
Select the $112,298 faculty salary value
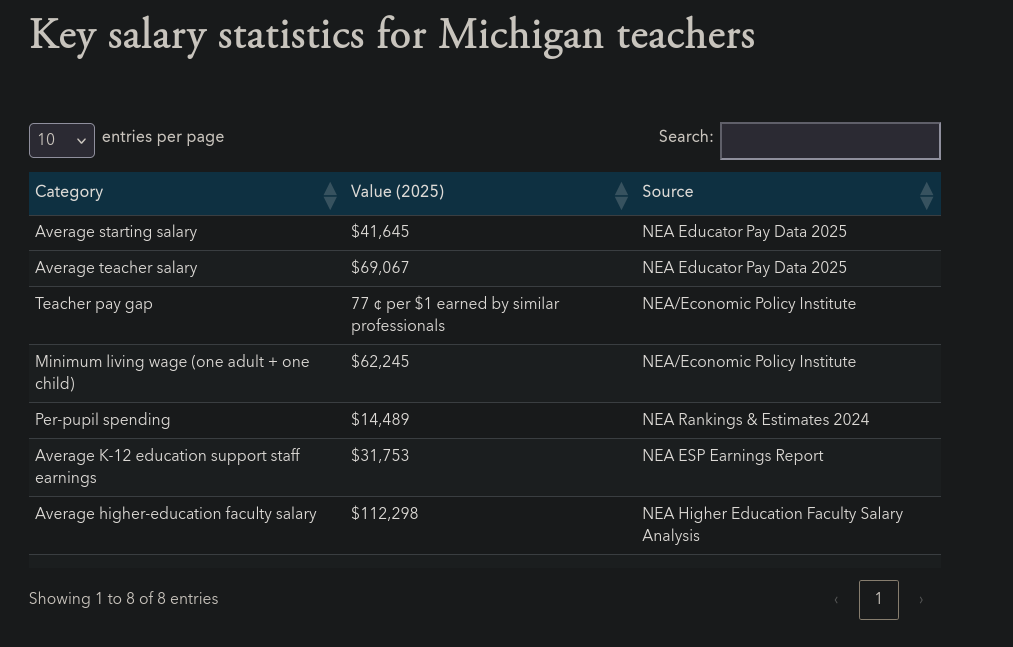click(384, 514)
